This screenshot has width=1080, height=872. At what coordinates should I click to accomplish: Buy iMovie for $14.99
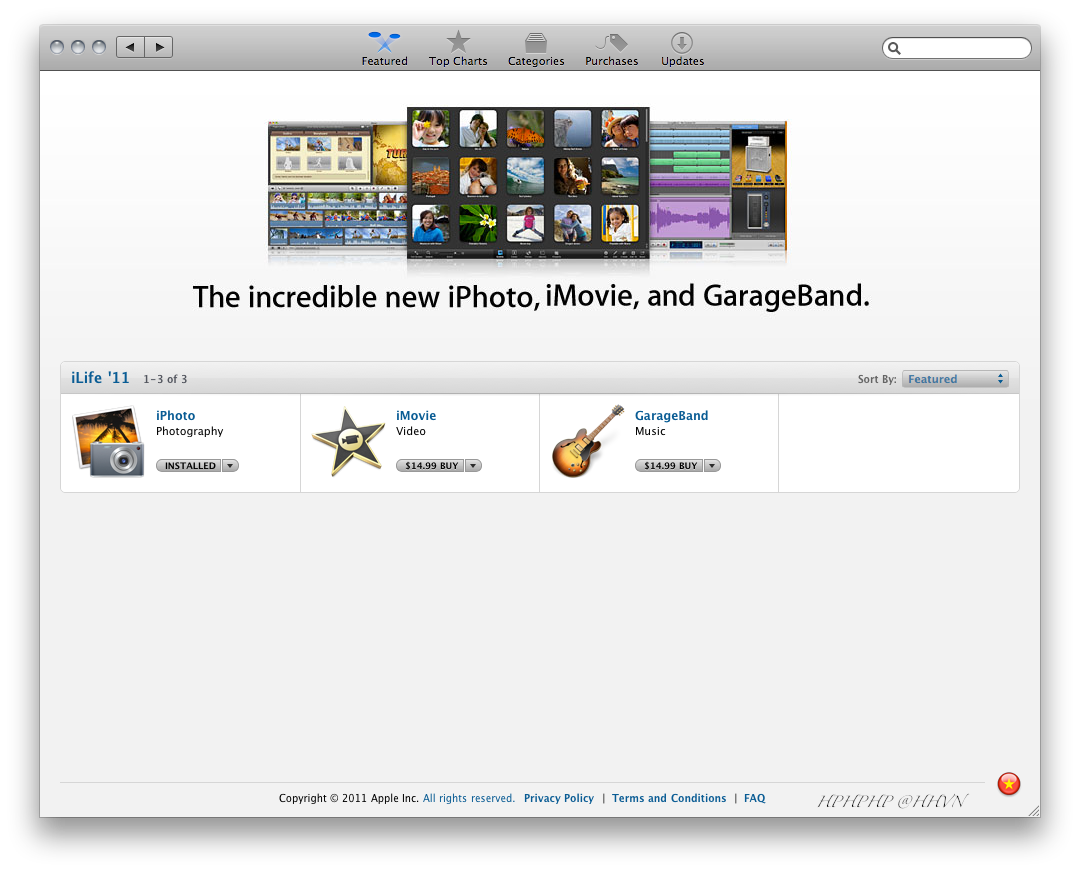[x=431, y=465]
